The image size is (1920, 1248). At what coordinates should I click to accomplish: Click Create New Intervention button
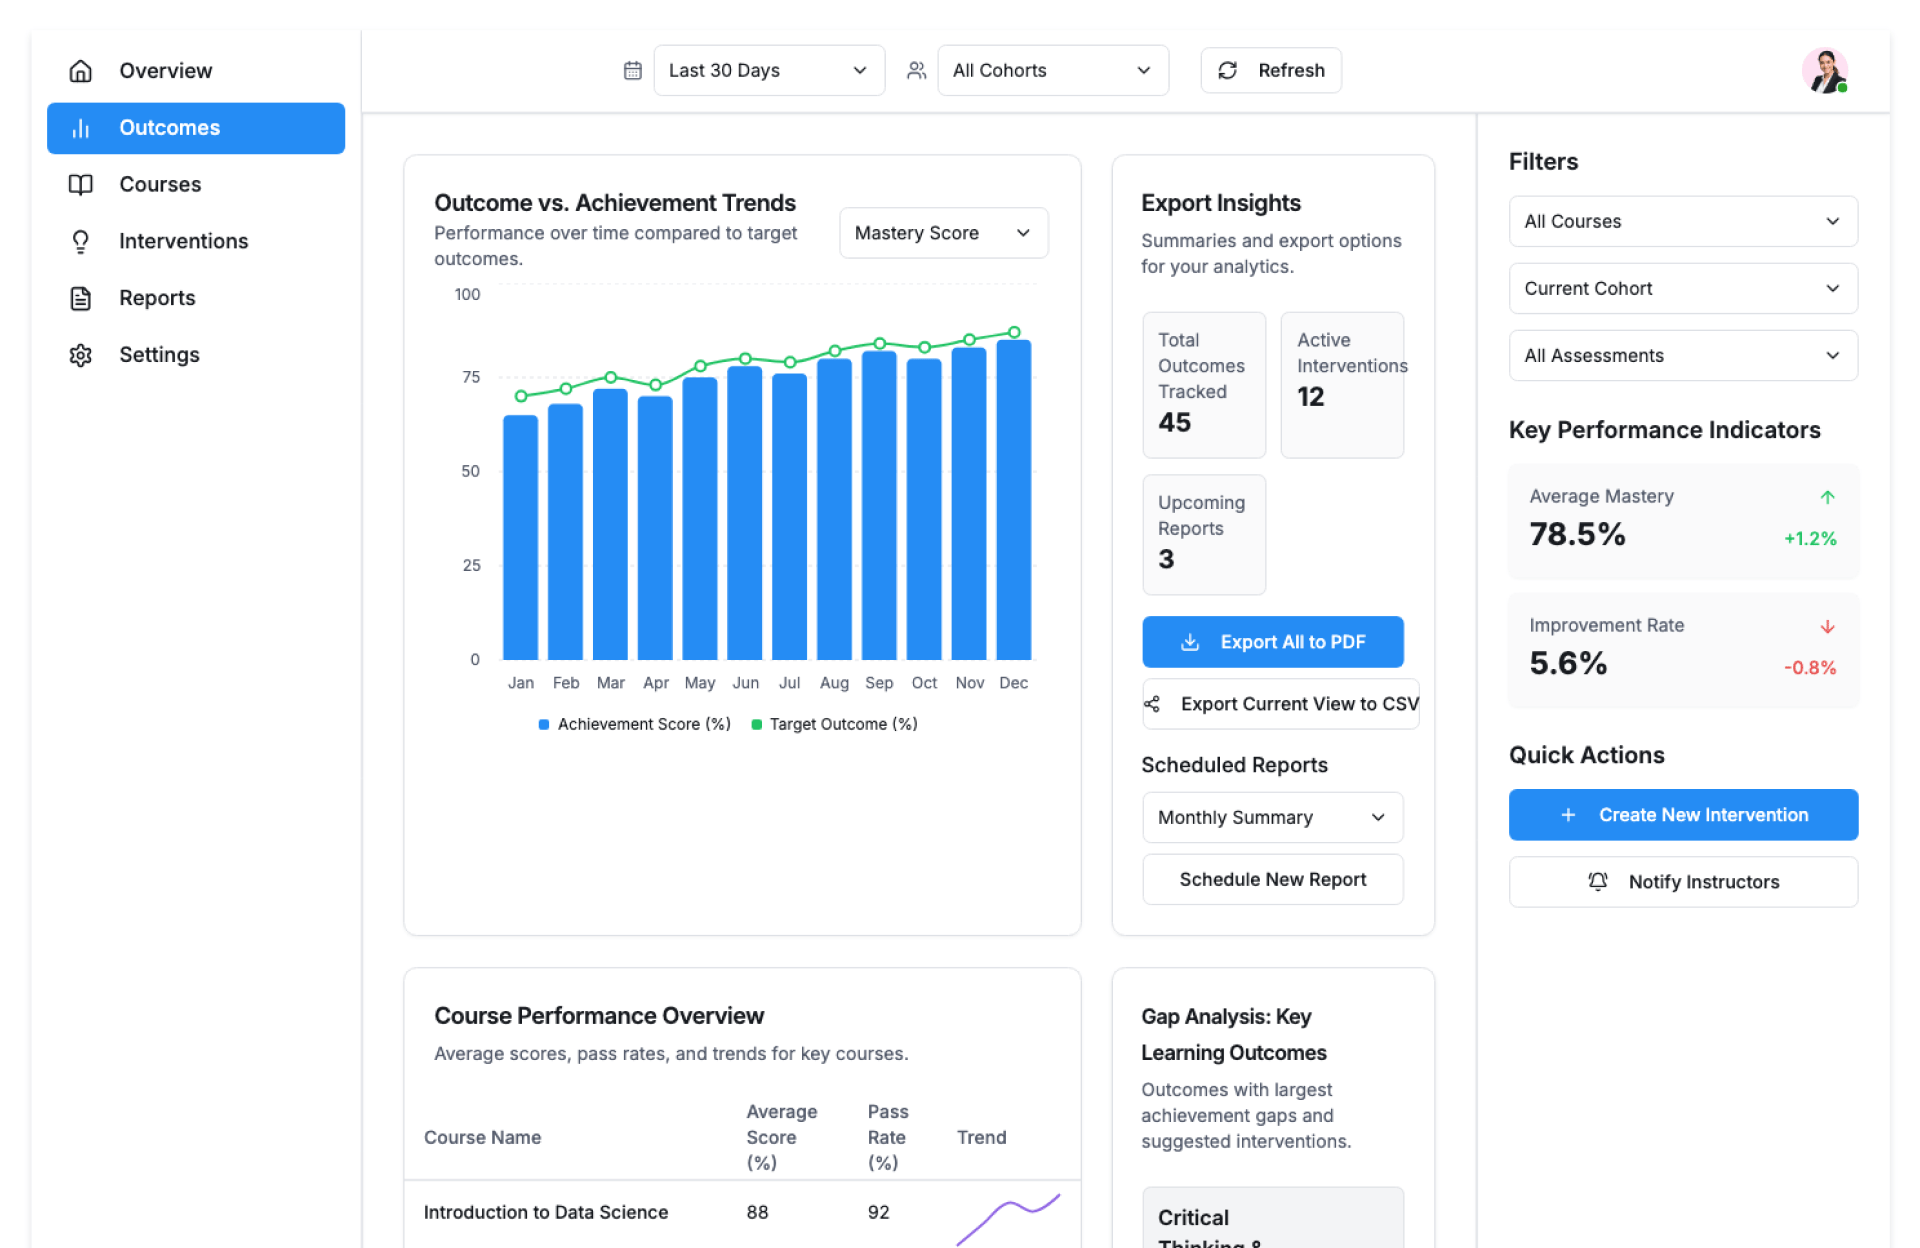point(1682,815)
